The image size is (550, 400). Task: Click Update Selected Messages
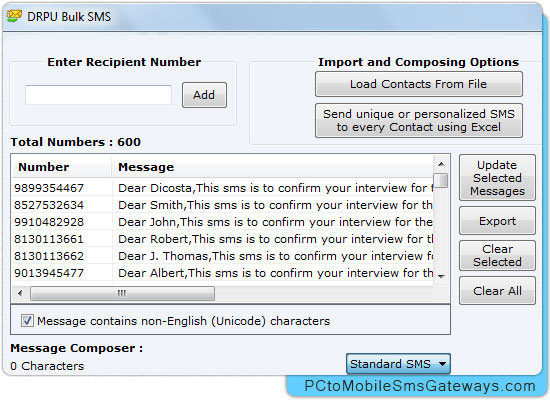coord(497,178)
